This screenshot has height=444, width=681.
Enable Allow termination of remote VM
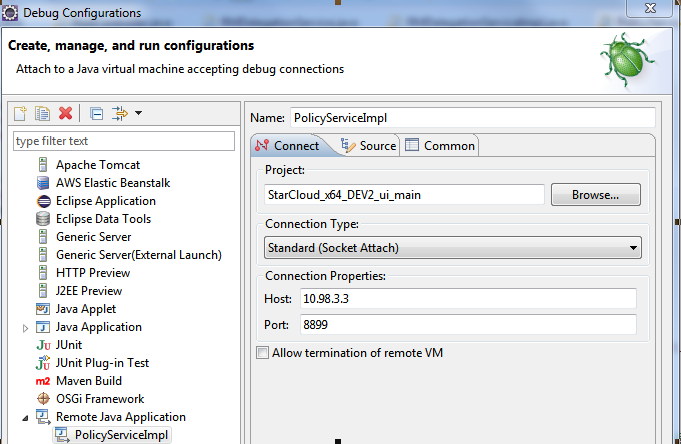coord(262,352)
